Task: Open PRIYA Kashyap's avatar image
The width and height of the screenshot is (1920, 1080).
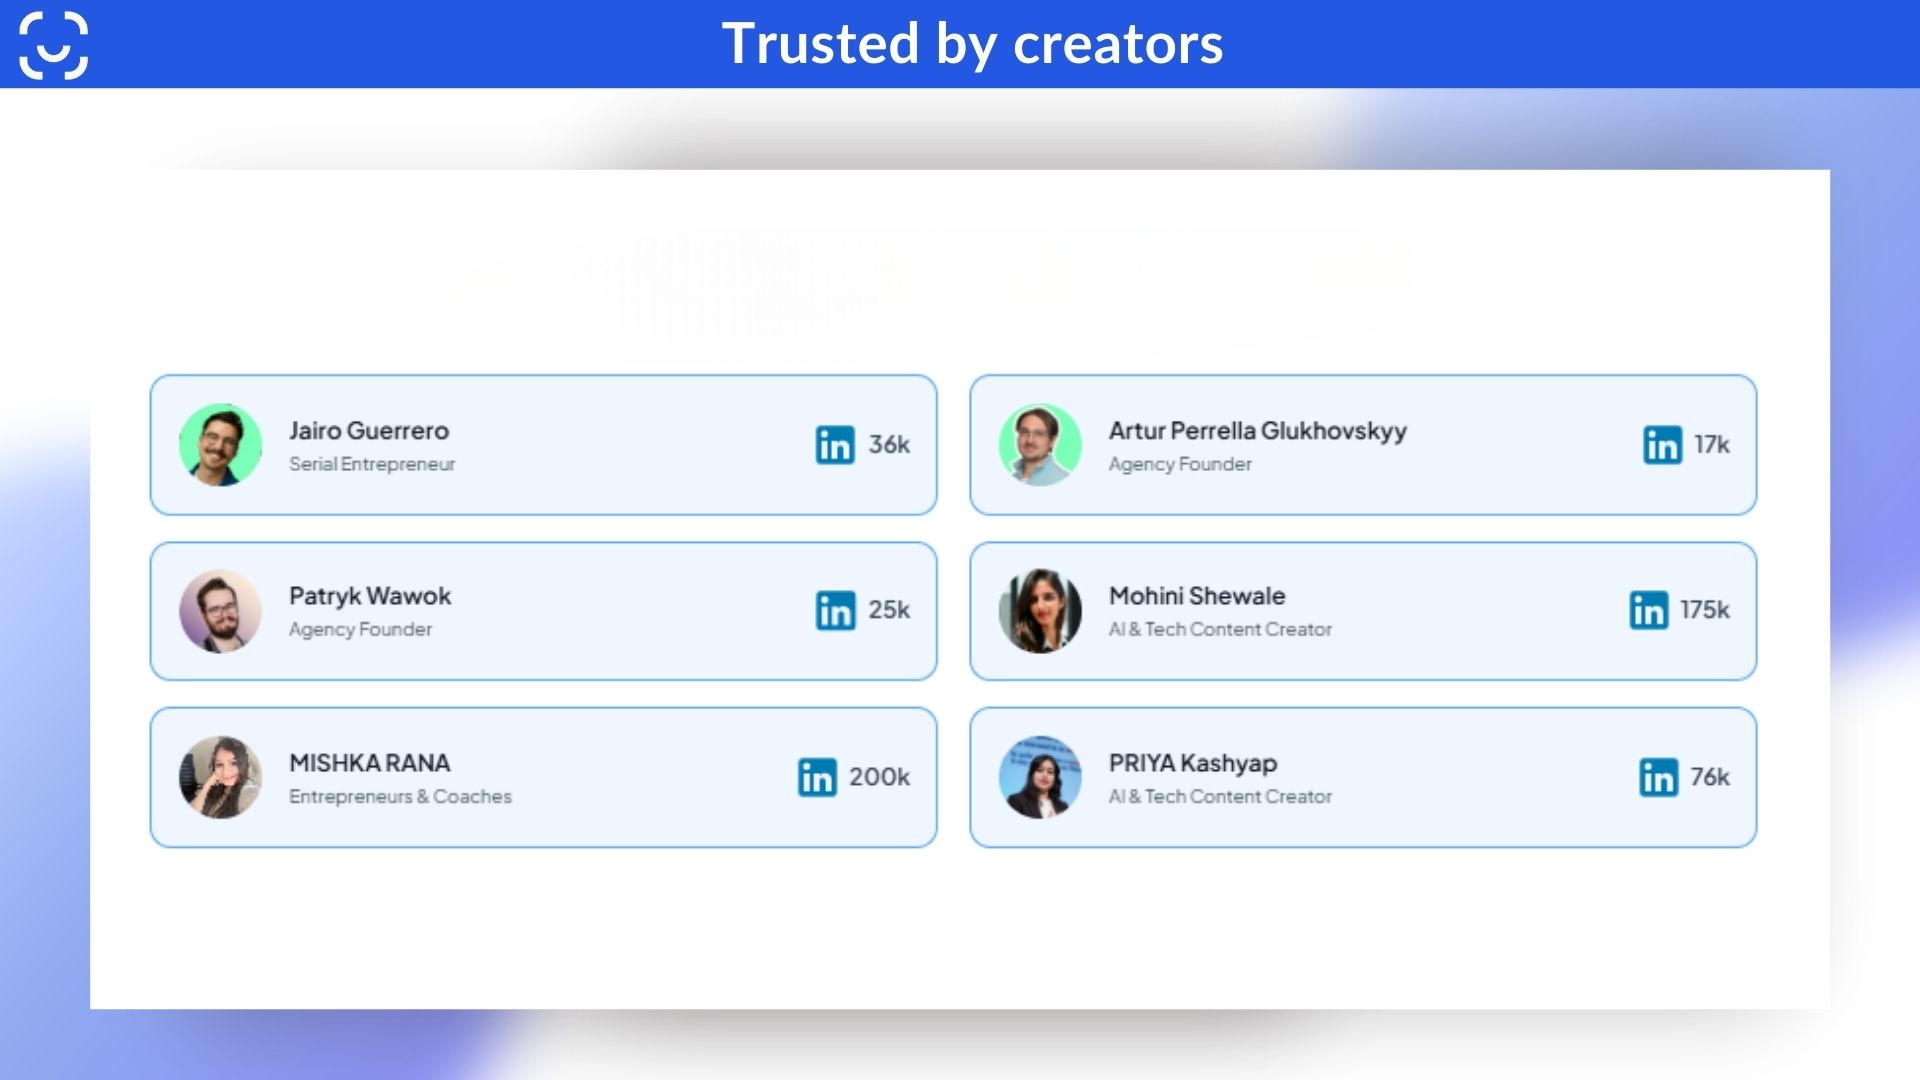Action: click(x=1040, y=777)
